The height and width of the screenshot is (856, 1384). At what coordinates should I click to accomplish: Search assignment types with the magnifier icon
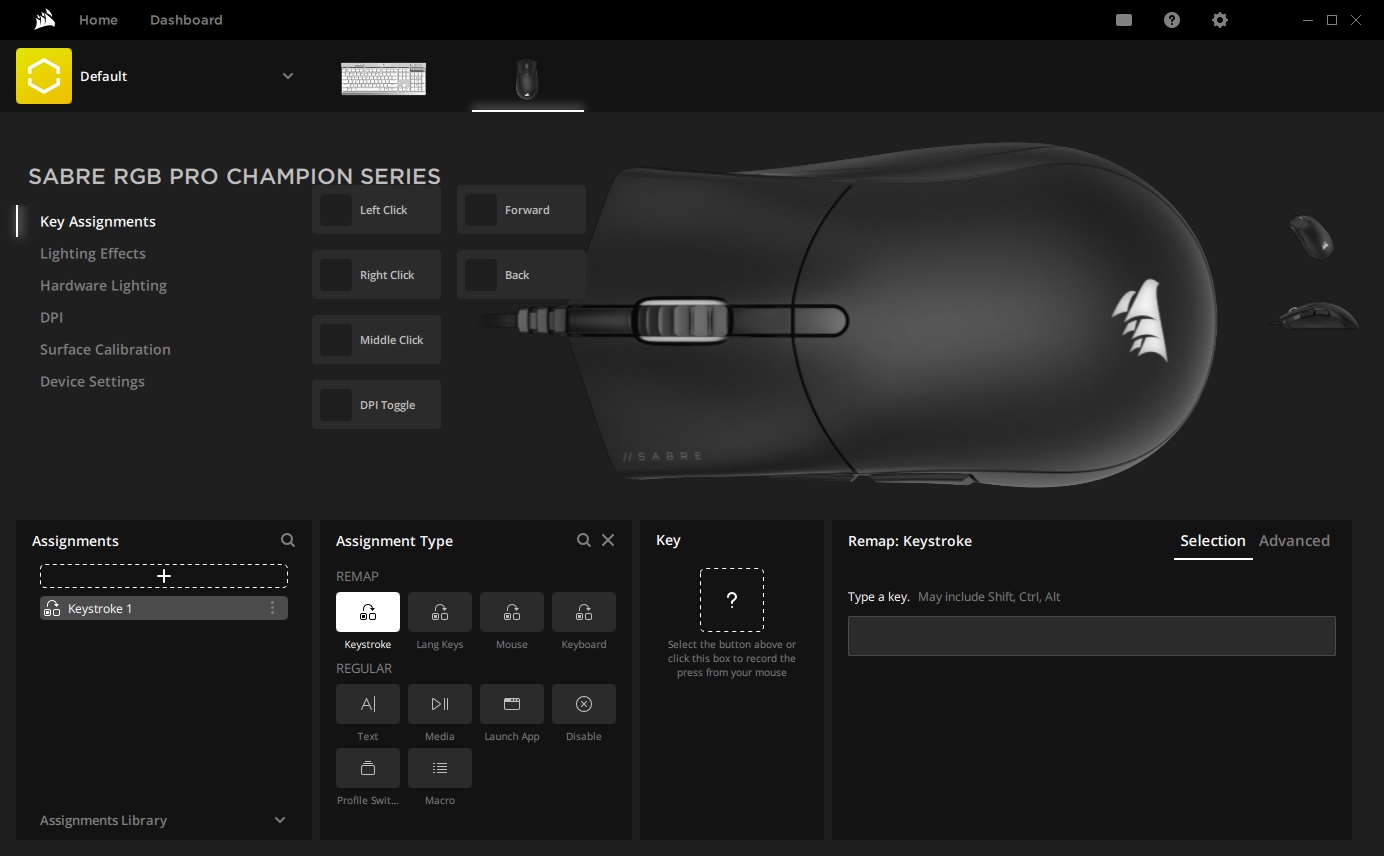[584, 540]
